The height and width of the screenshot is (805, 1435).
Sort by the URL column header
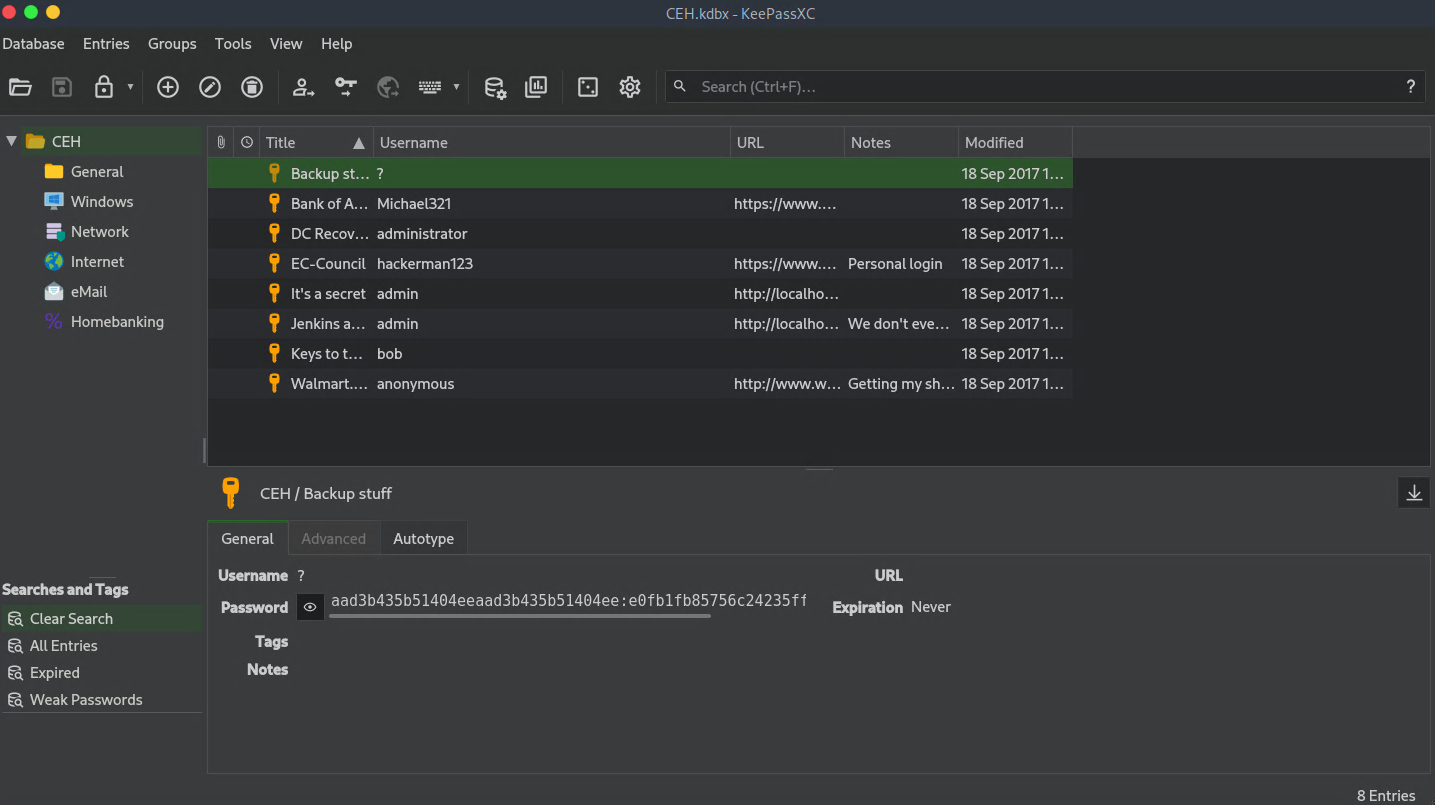[x=787, y=143]
